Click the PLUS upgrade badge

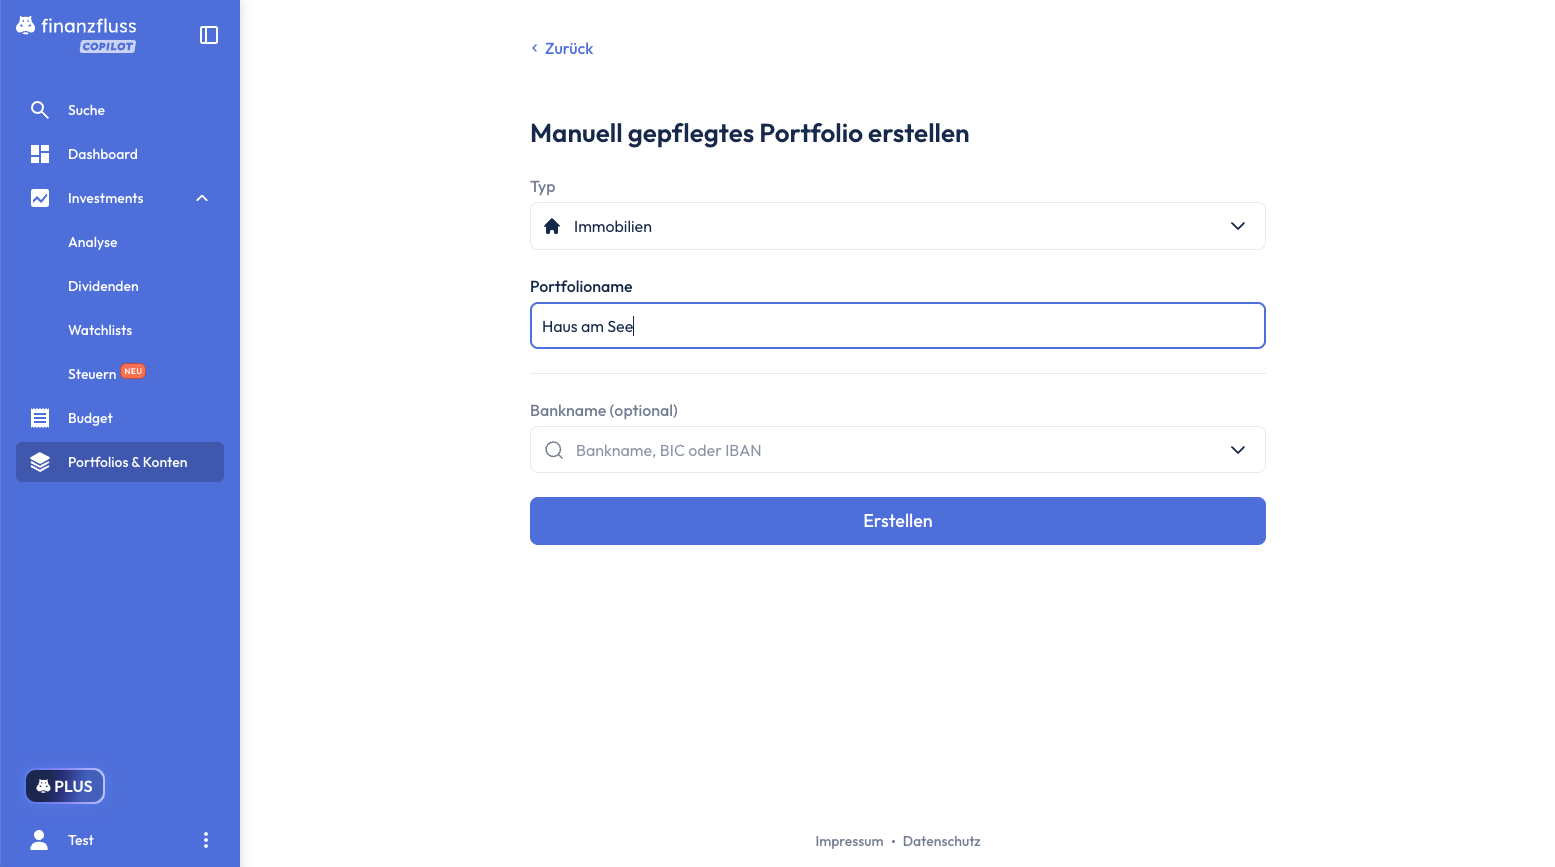point(65,786)
